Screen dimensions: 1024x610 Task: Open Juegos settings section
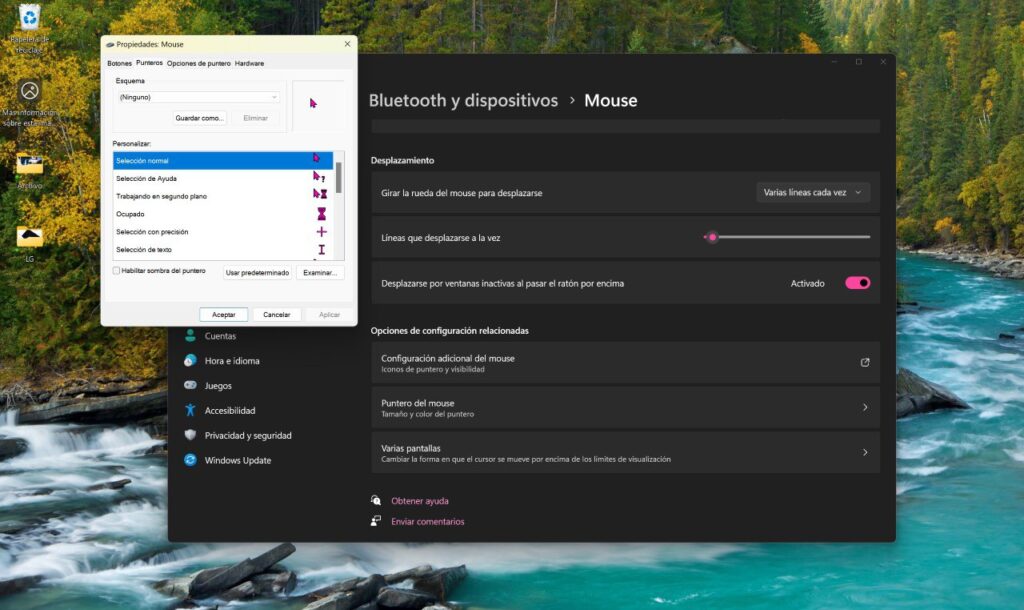coord(218,385)
